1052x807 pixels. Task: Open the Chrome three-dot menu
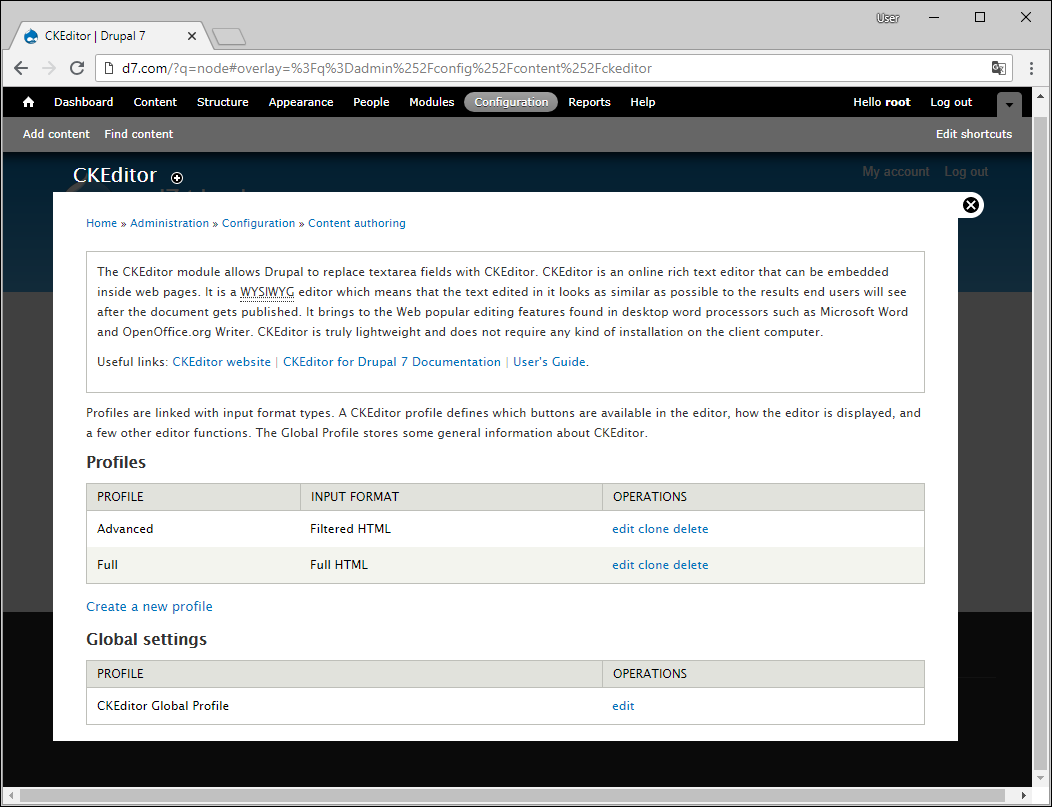coord(1032,68)
